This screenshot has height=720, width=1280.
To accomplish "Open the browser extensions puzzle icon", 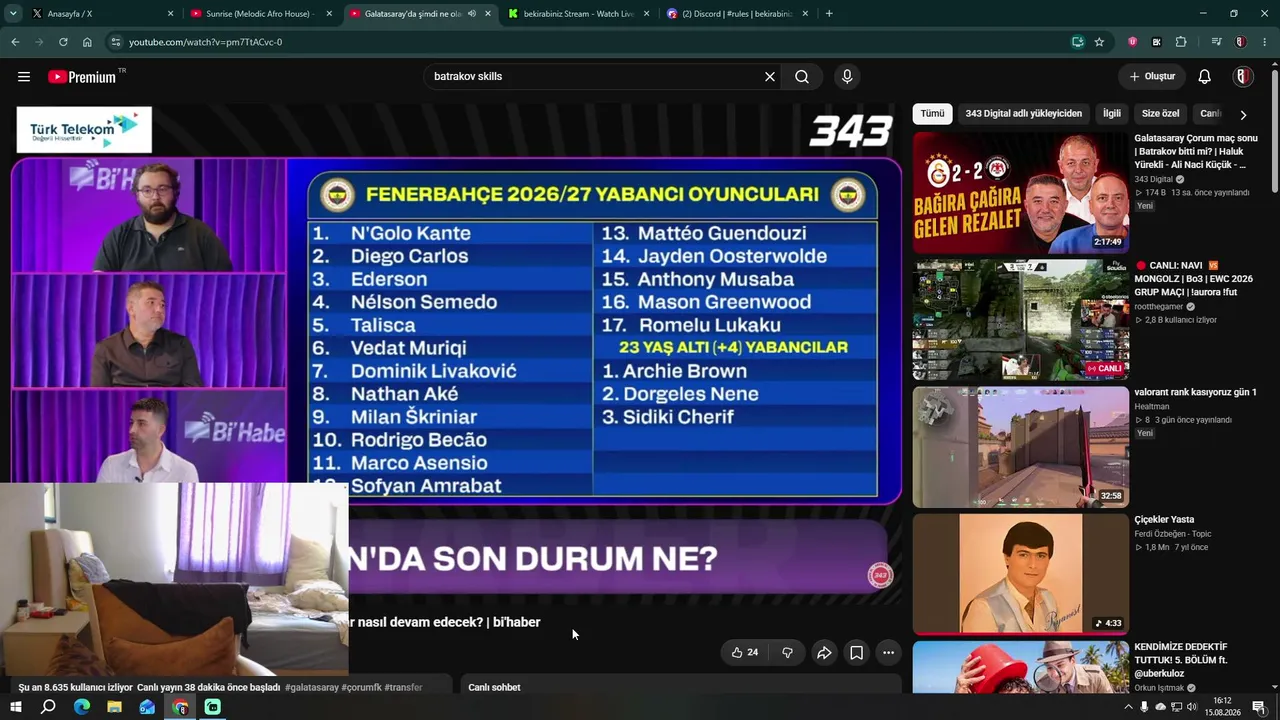I will tap(1181, 42).
